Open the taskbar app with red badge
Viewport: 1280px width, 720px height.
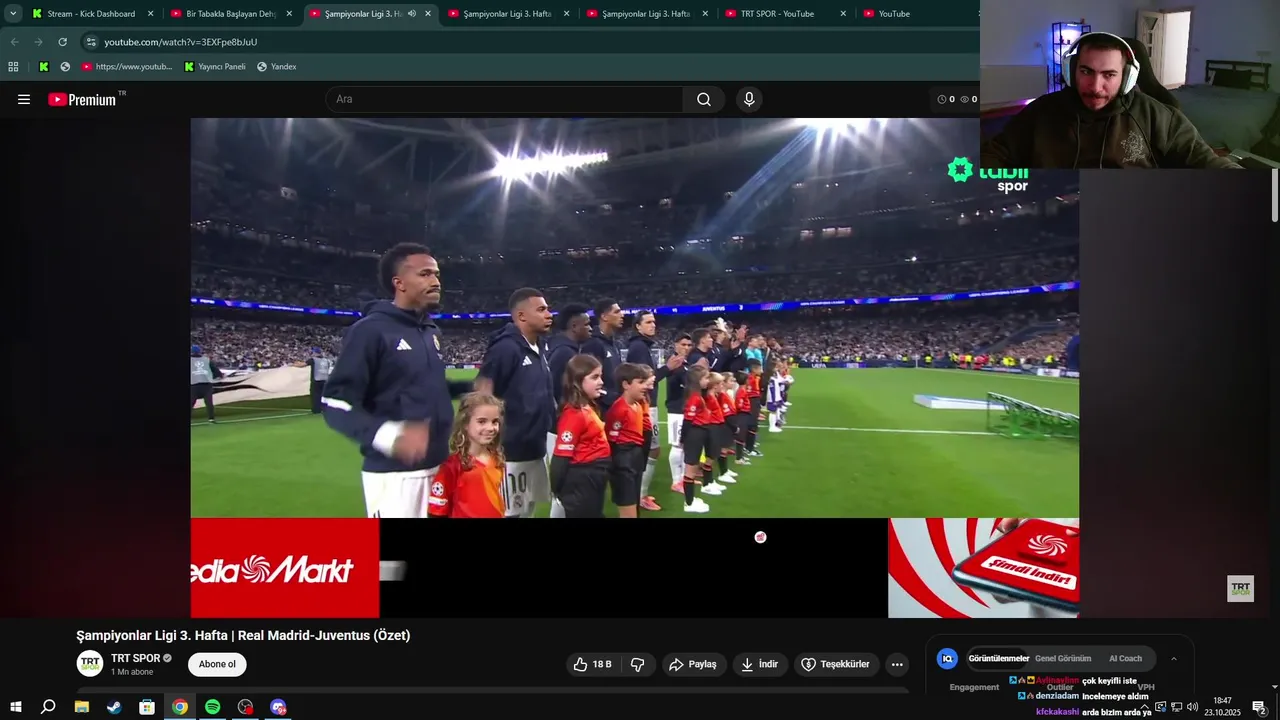click(245, 707)
